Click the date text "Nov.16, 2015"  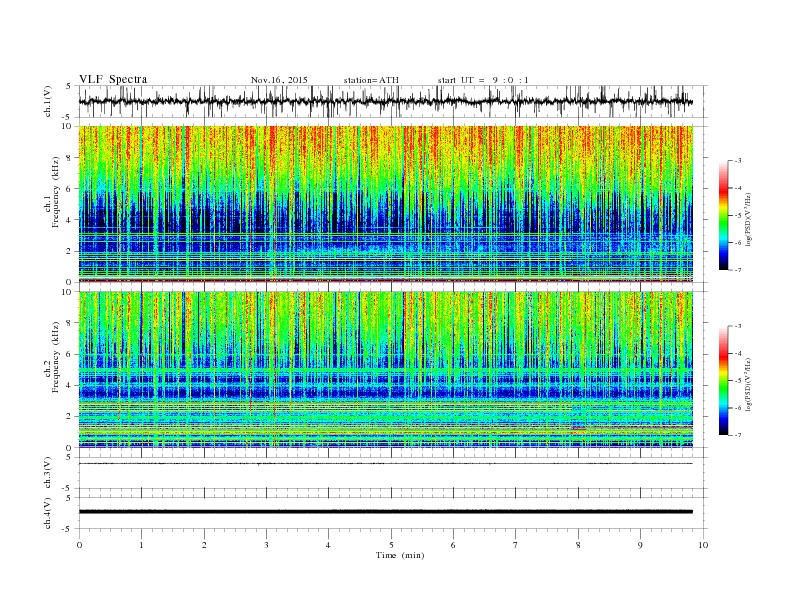click(279, 80)
